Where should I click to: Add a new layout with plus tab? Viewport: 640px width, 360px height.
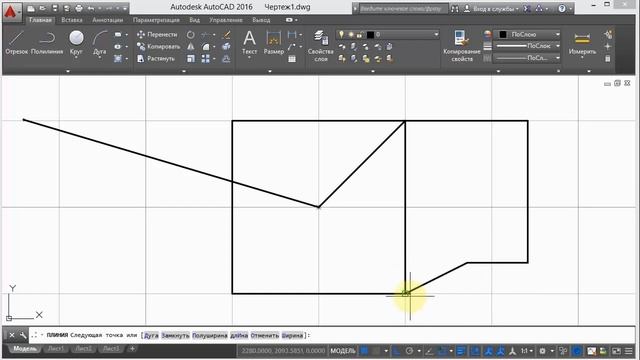point(132,349)
